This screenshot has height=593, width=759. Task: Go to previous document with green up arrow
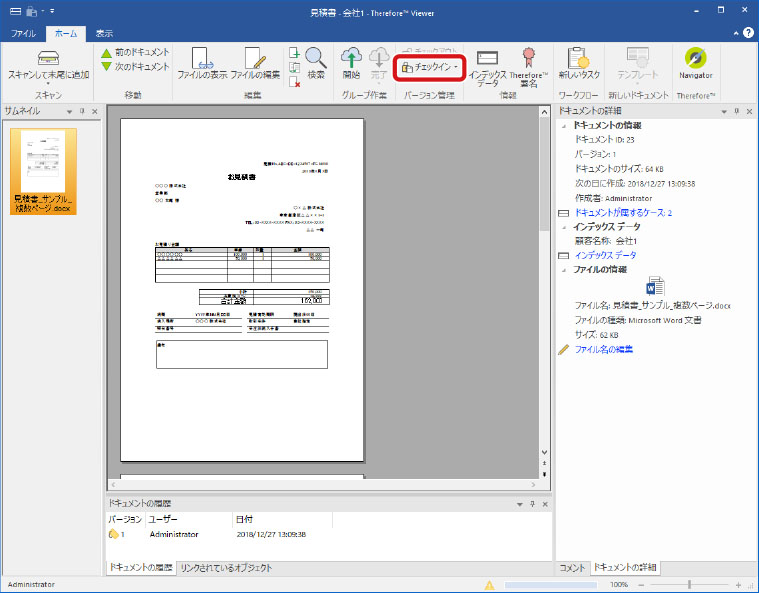[x=106, y=52]
